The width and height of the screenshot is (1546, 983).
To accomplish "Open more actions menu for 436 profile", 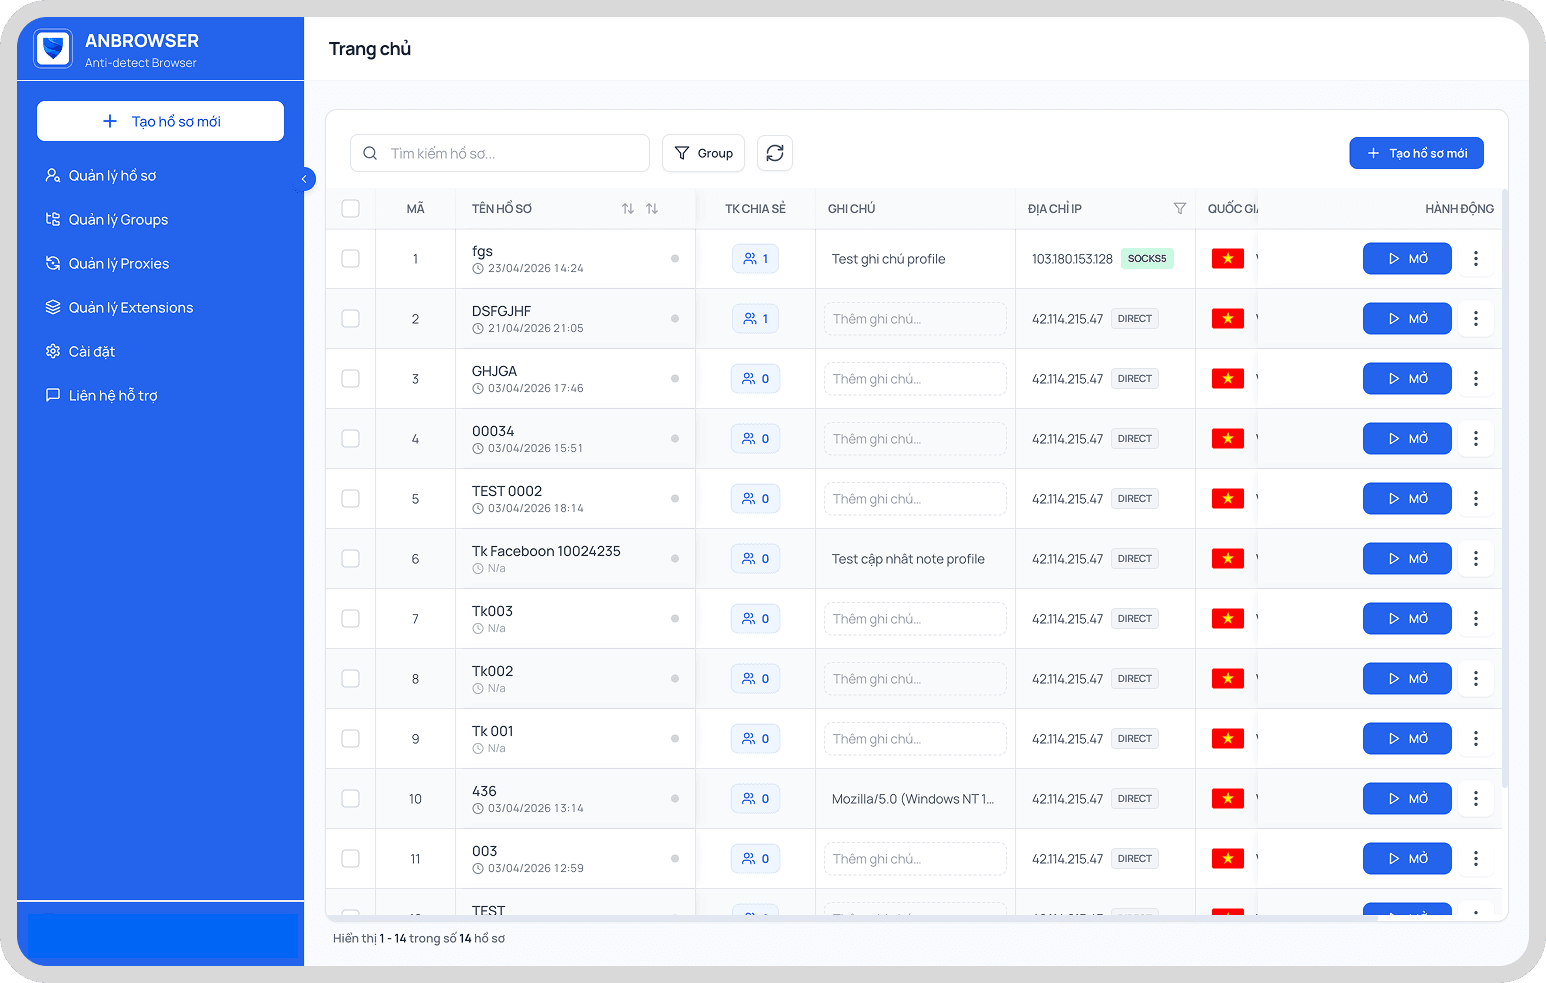I will [1476, 799].
